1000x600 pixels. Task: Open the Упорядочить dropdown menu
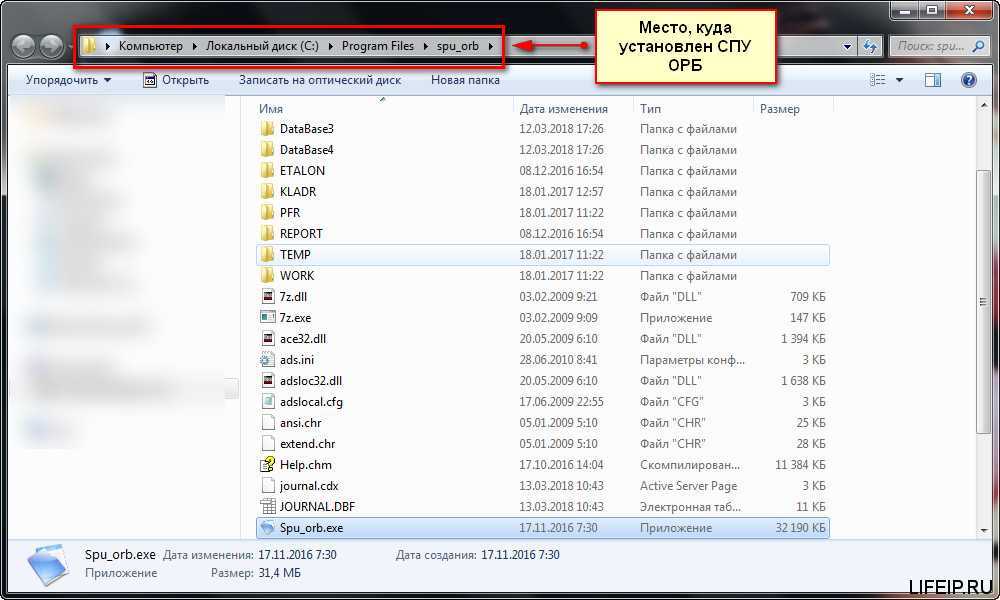[68, 80]
